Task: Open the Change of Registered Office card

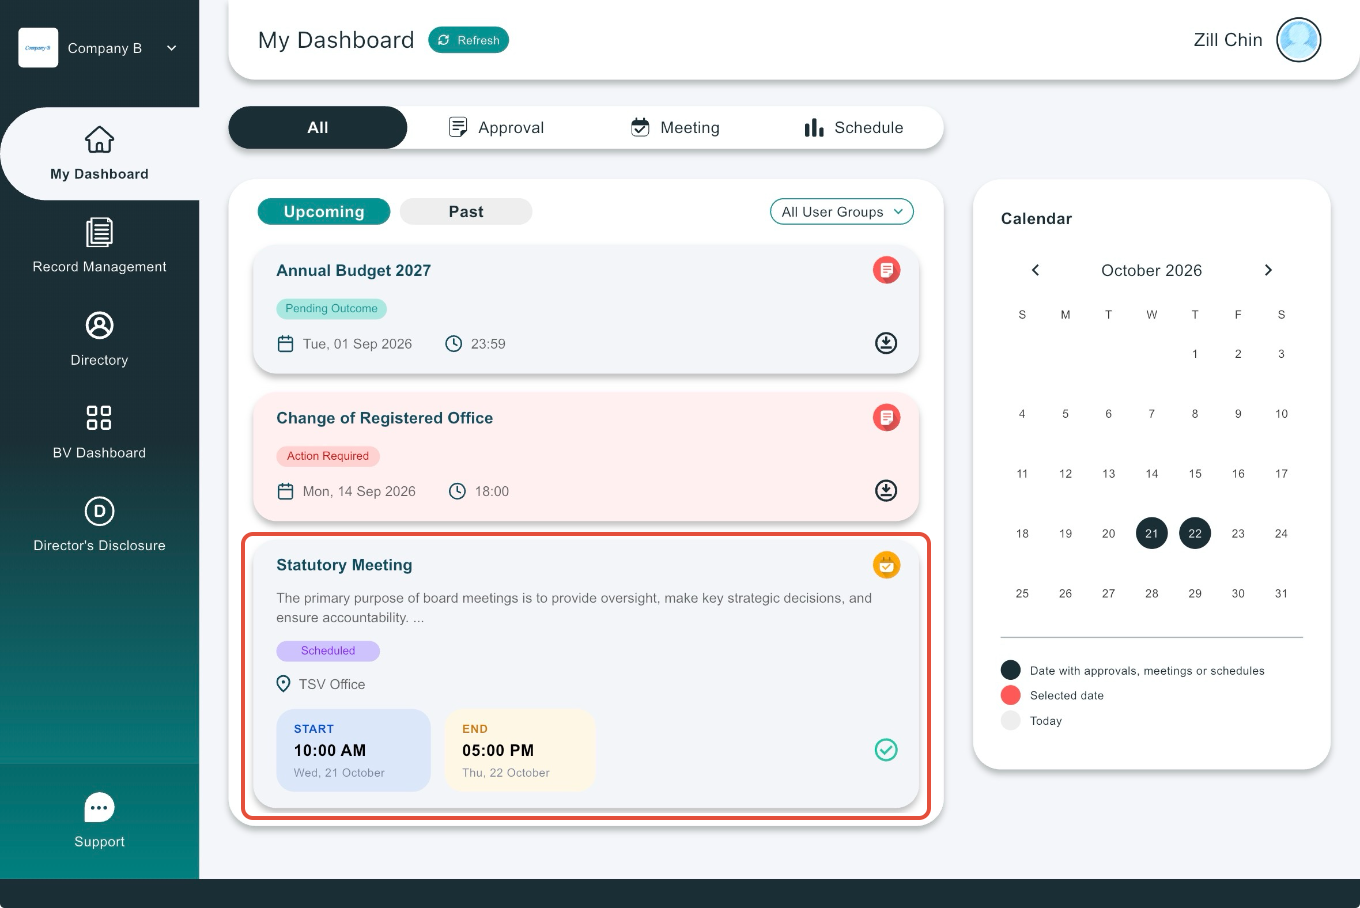Action: 586,456
